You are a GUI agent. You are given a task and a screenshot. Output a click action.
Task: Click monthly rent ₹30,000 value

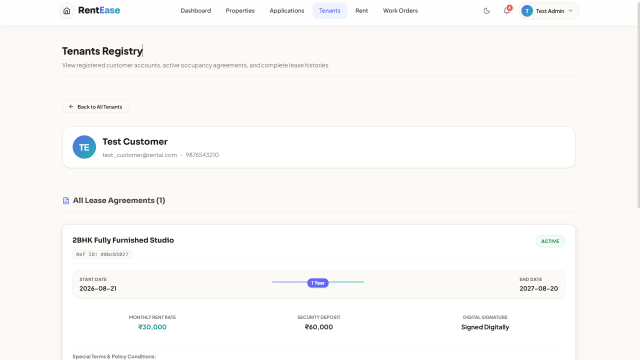[x=152, y=327]
